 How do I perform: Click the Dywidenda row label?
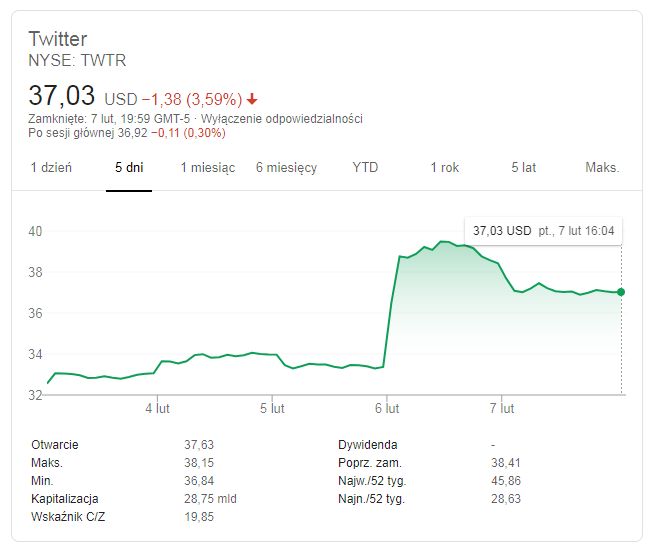368,445
